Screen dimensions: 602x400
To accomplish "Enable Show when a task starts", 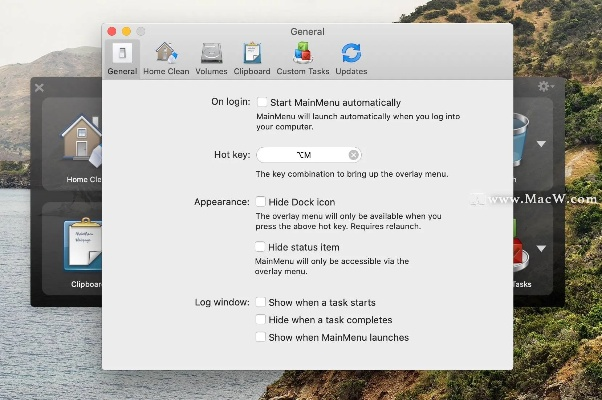I will pyautogui.click(x=262, y=302).
